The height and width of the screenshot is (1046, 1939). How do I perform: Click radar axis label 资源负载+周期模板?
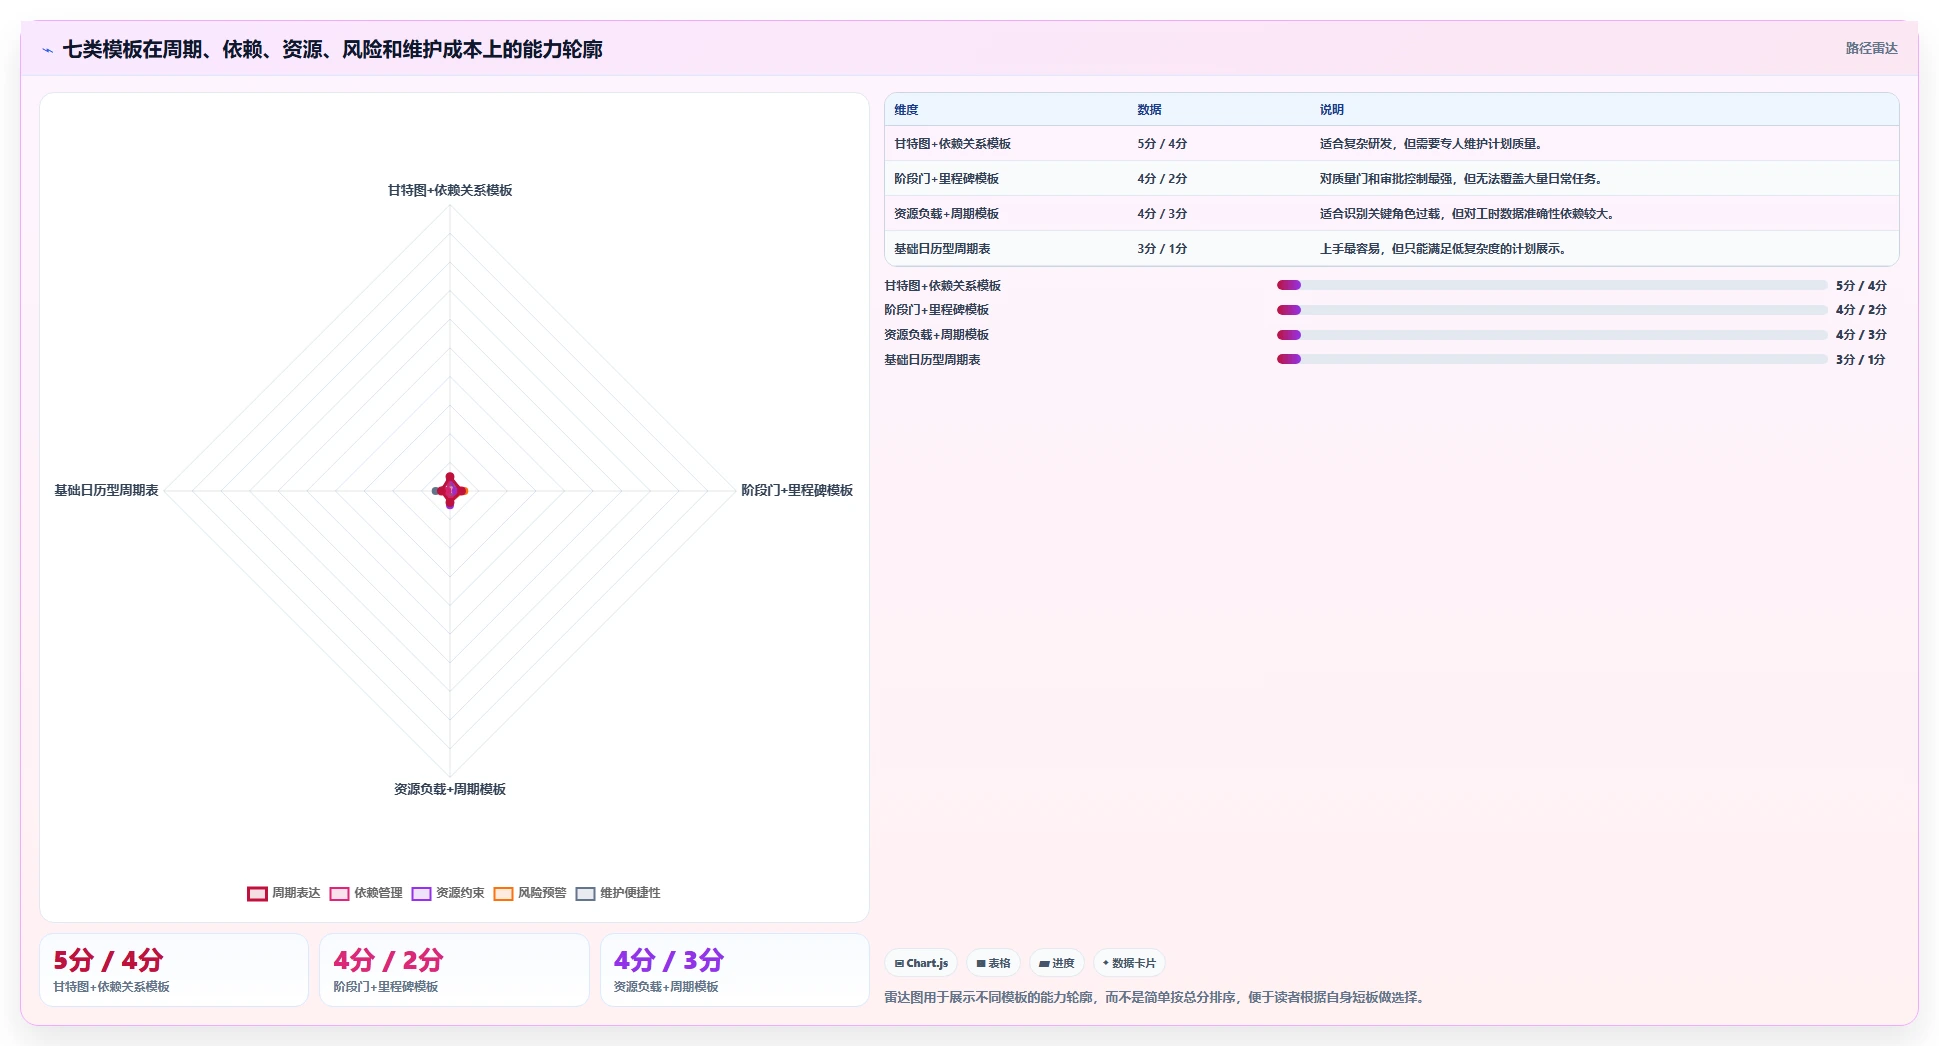pyautogui.click(x=450, y=789)
